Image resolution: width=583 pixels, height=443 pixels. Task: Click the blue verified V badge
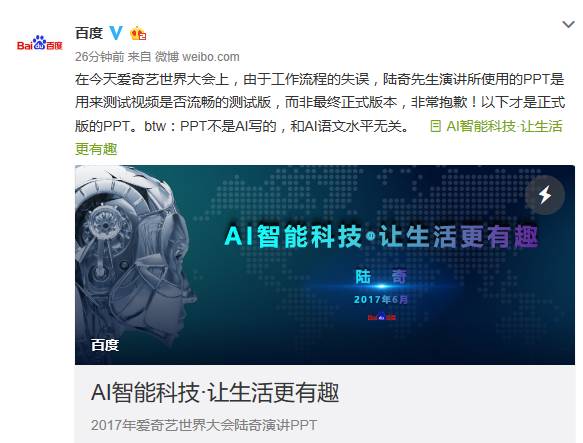(x=116, y=33)
